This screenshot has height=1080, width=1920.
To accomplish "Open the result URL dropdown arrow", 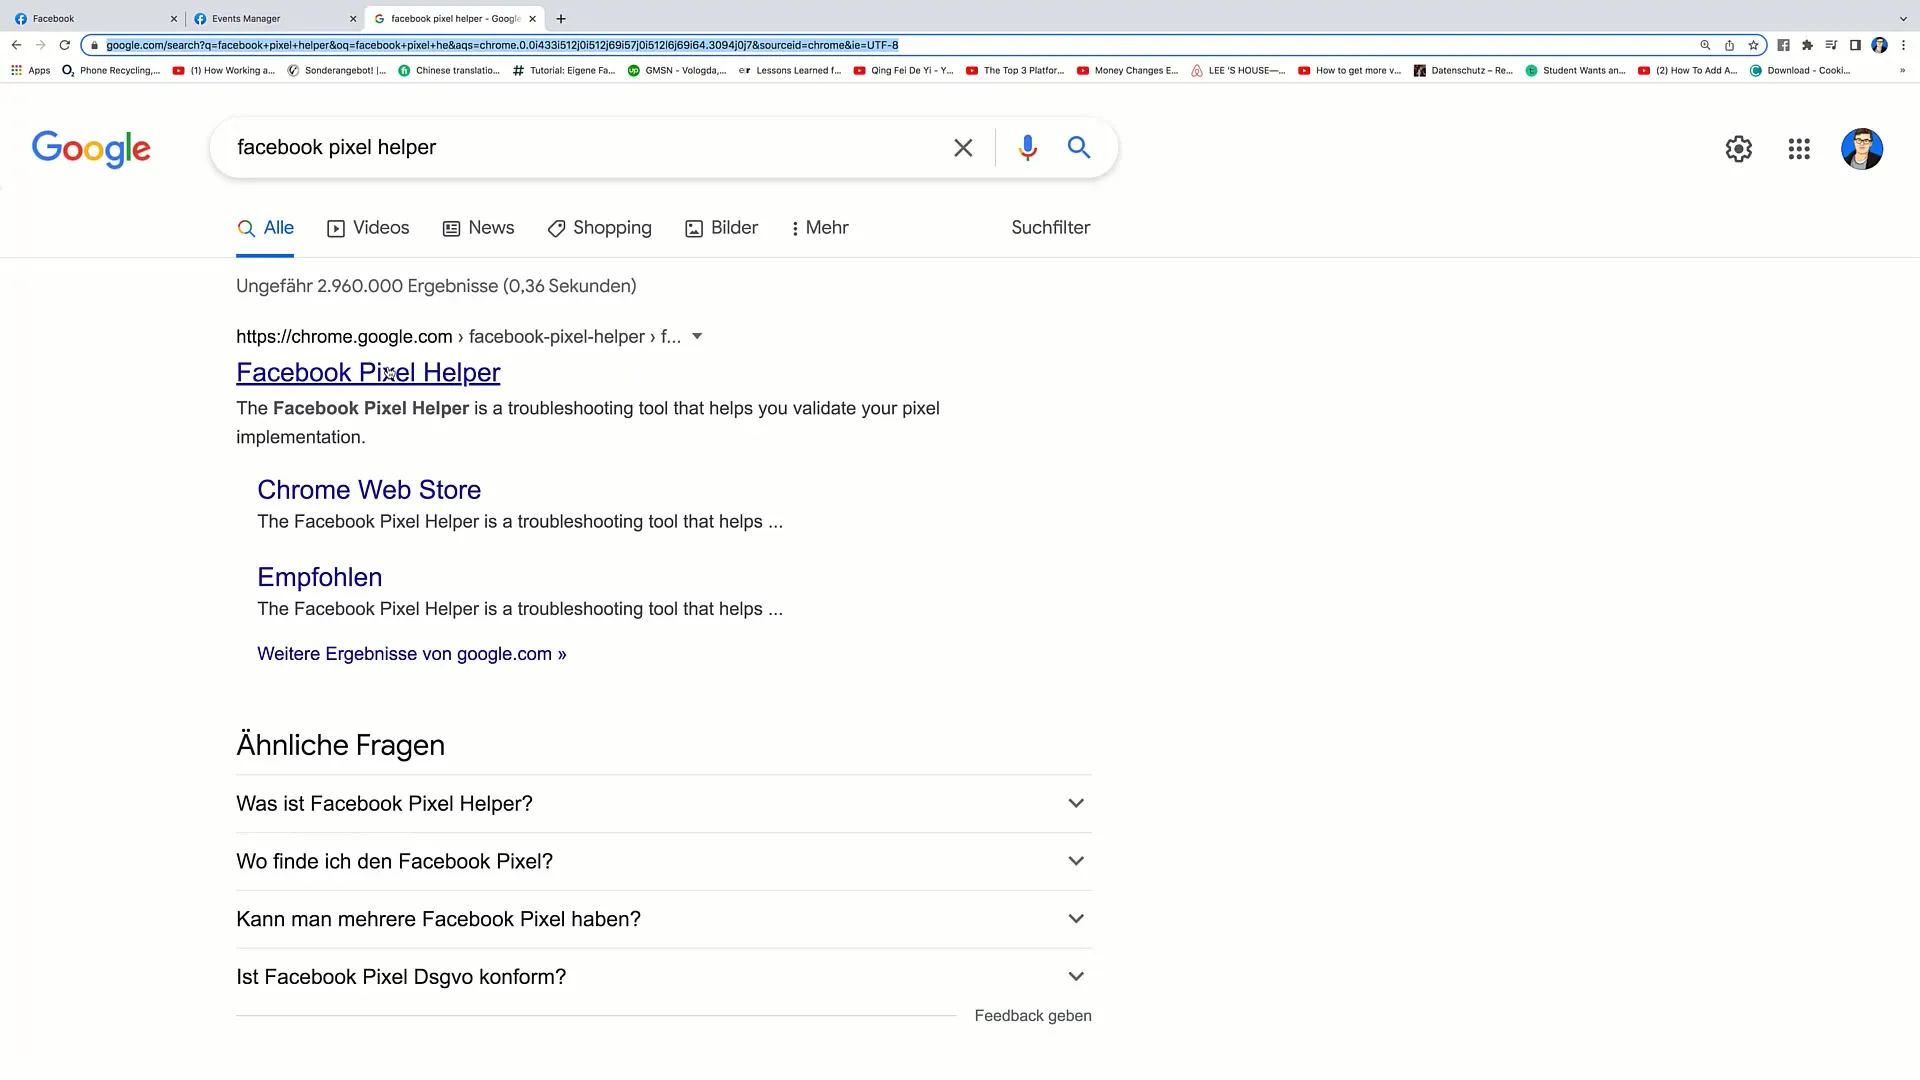I will (697, 337).
